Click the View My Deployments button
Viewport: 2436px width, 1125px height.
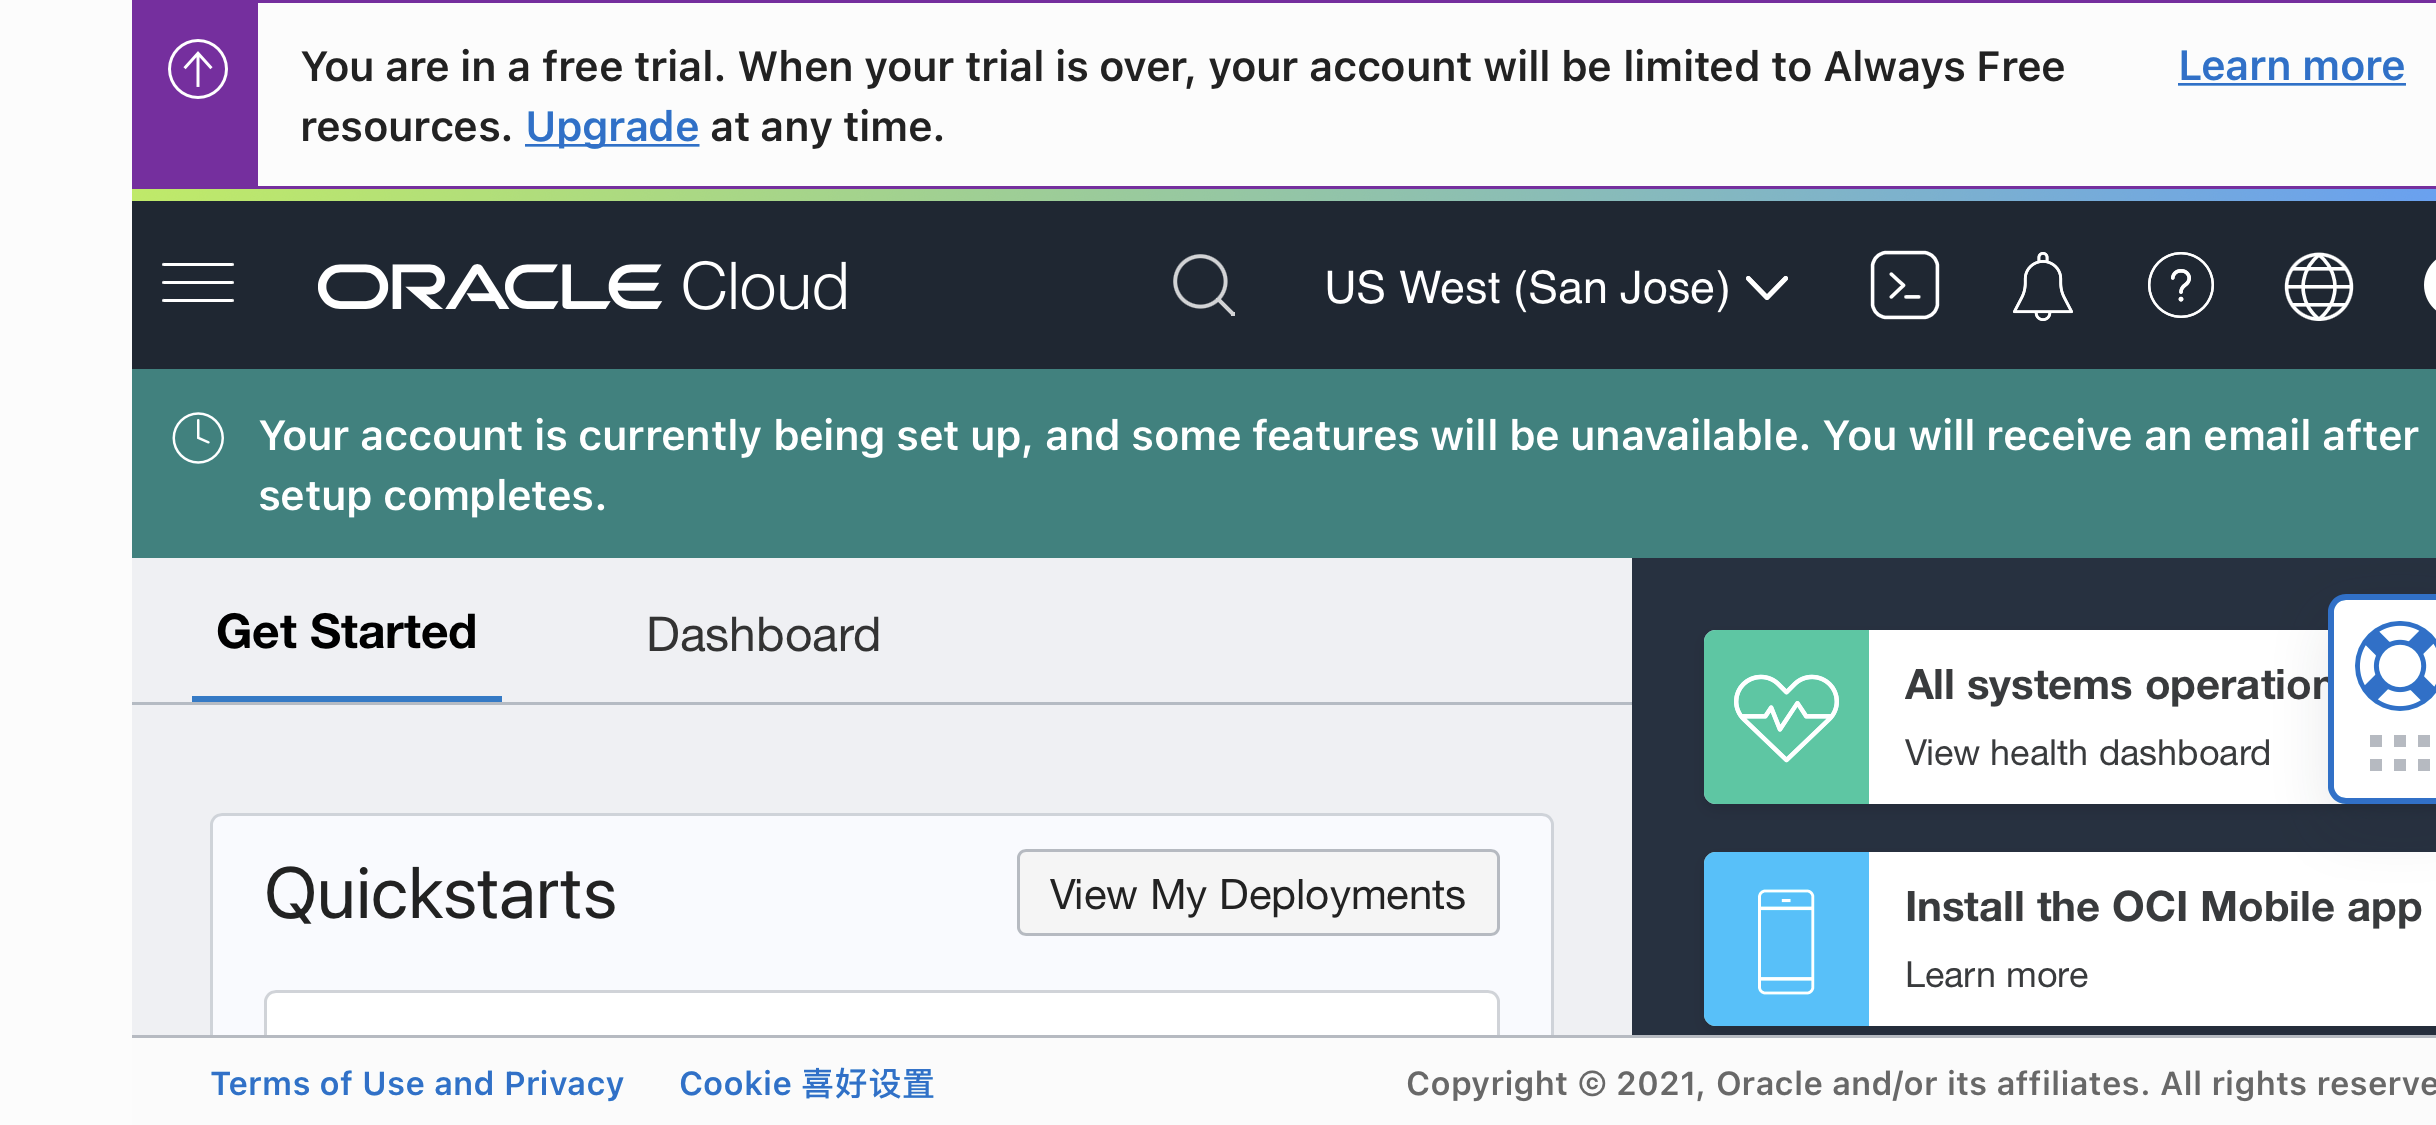(x=1257, y=893)
